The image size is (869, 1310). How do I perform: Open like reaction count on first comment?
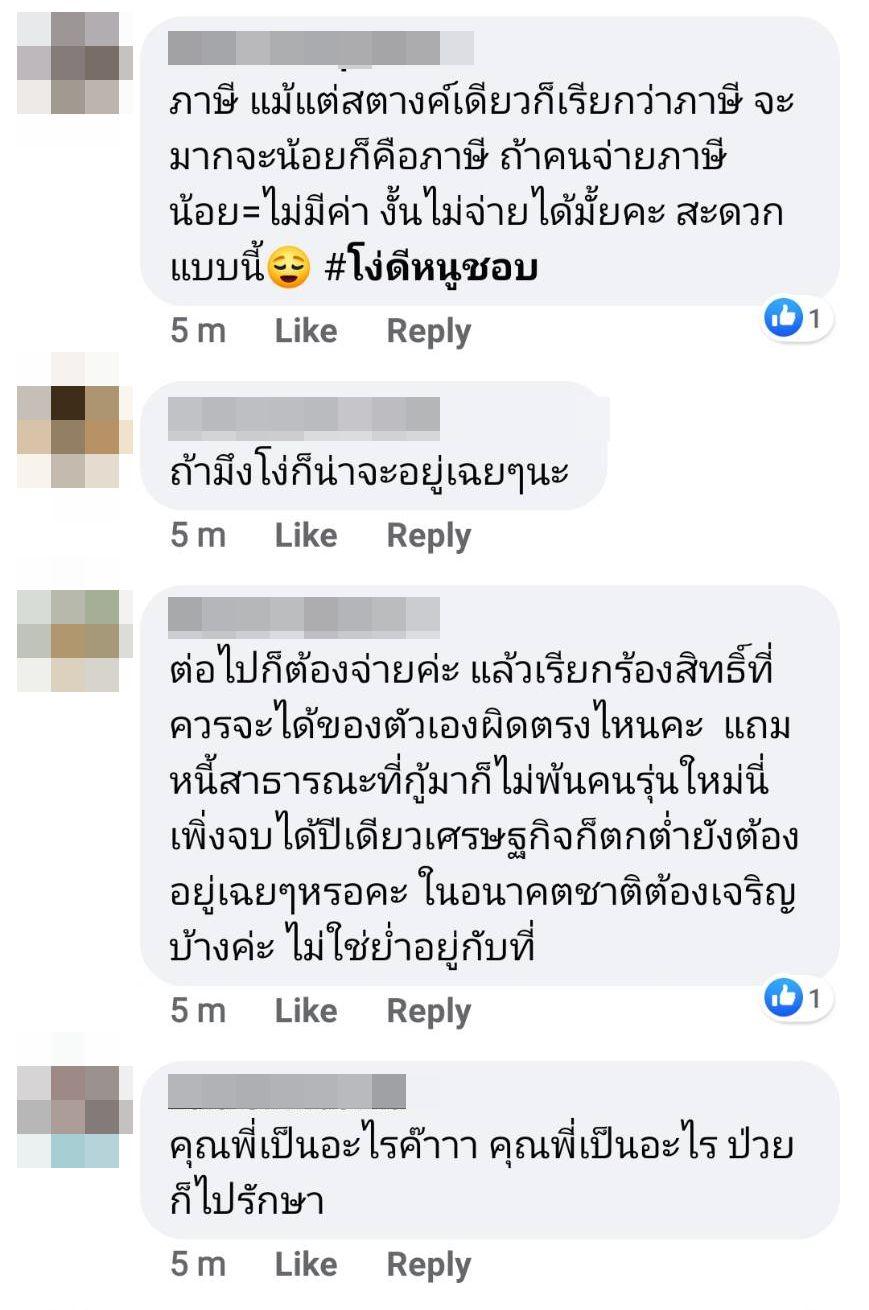click(x=798, y=319)
